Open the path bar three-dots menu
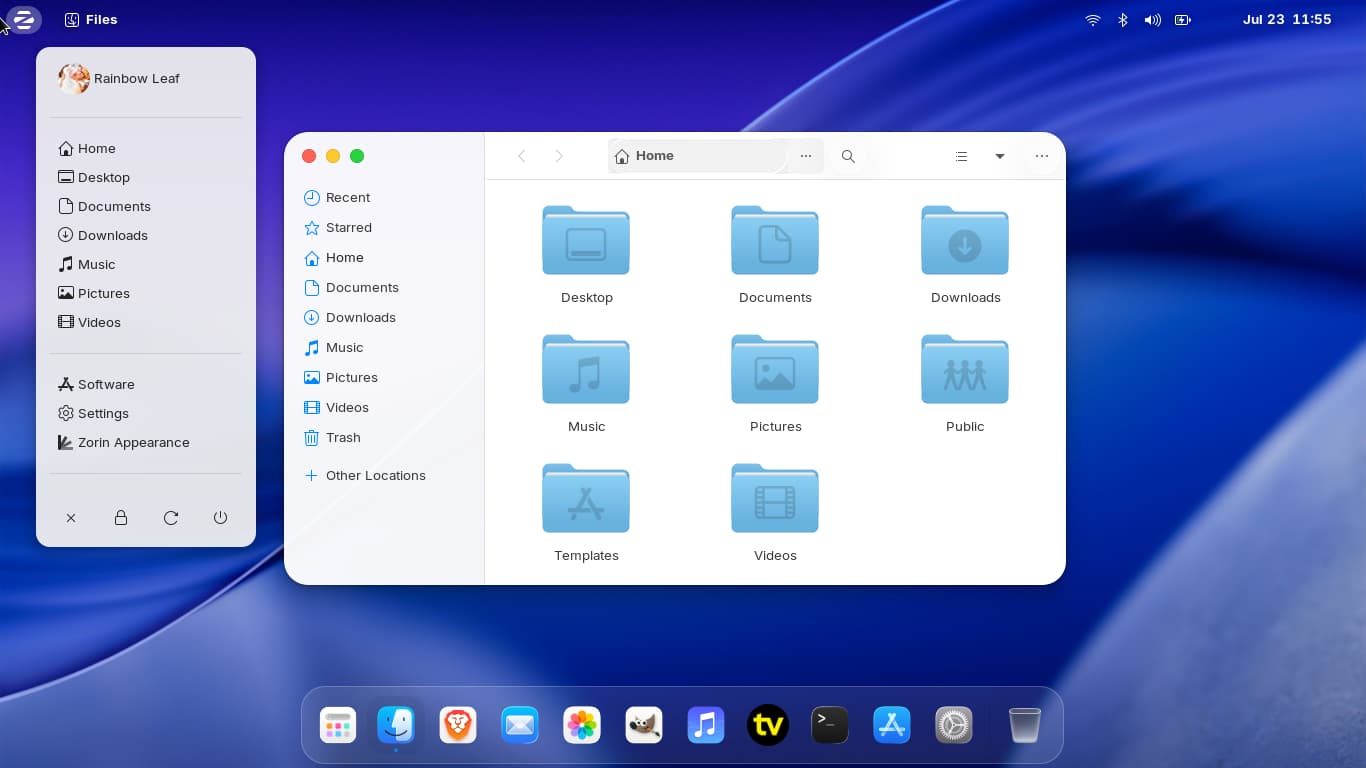1366x768 pixels. click(806, 156)
